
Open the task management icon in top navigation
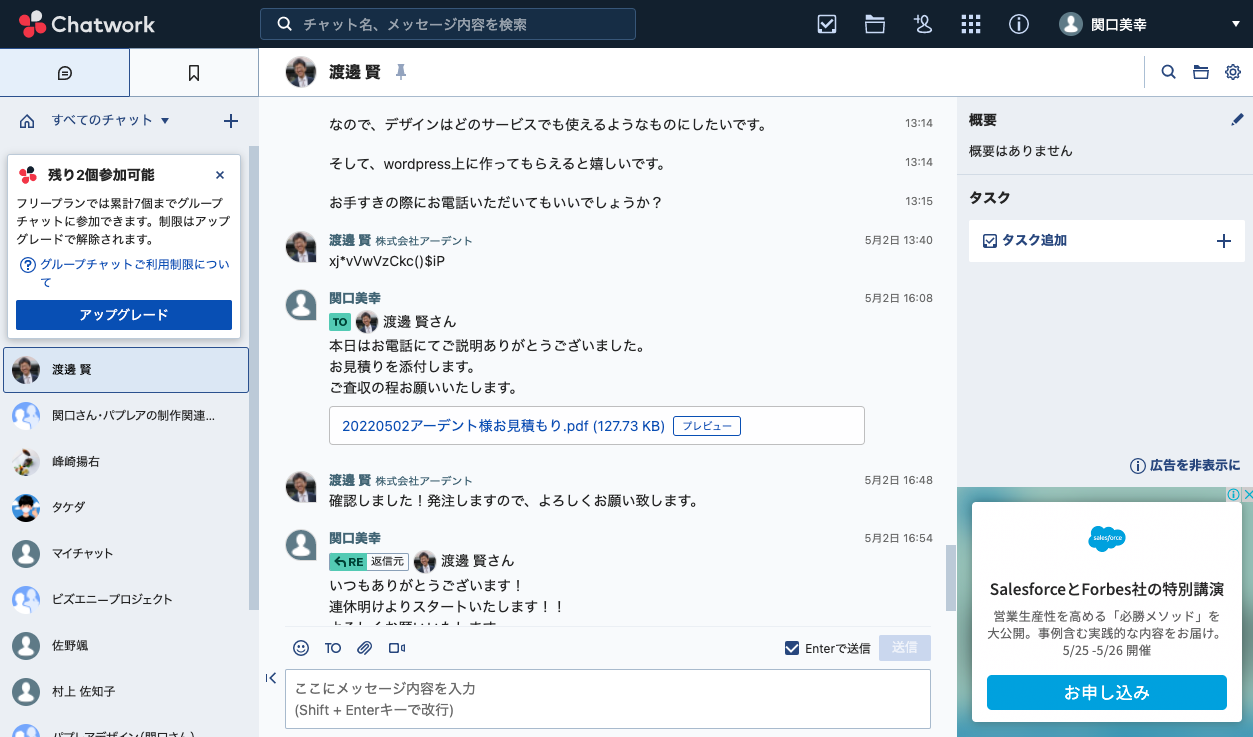coord(826,23)
